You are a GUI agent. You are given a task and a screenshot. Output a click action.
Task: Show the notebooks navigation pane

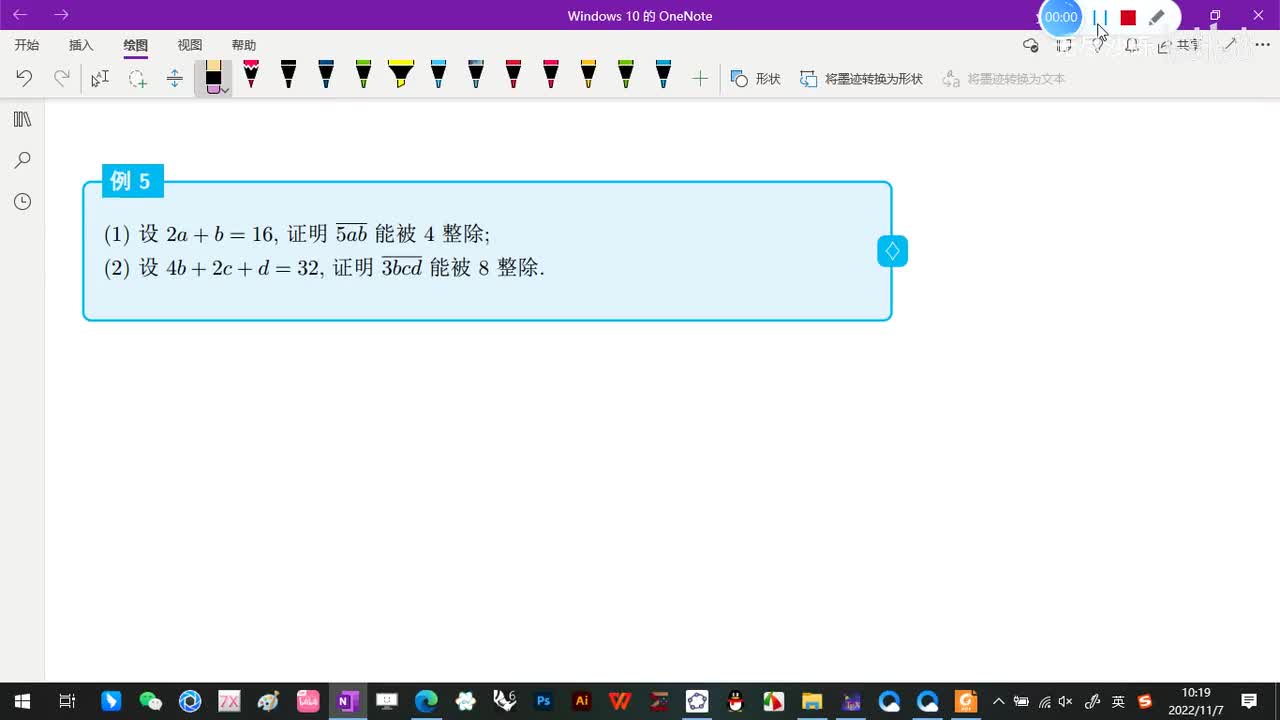pyautogui.click(x=22, y=119)
